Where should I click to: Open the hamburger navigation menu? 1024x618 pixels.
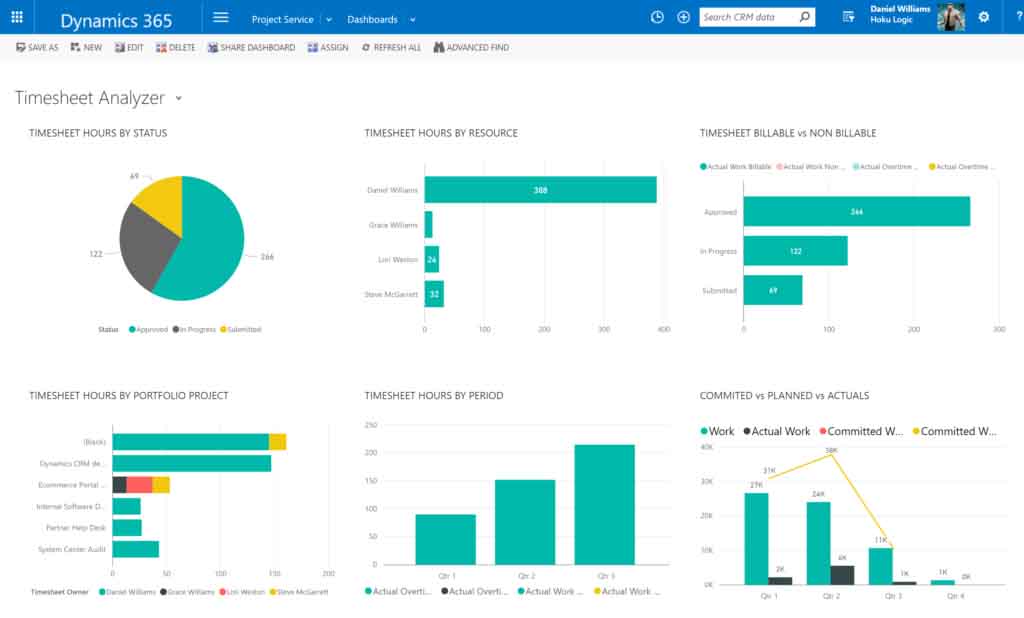click(221, 17)
